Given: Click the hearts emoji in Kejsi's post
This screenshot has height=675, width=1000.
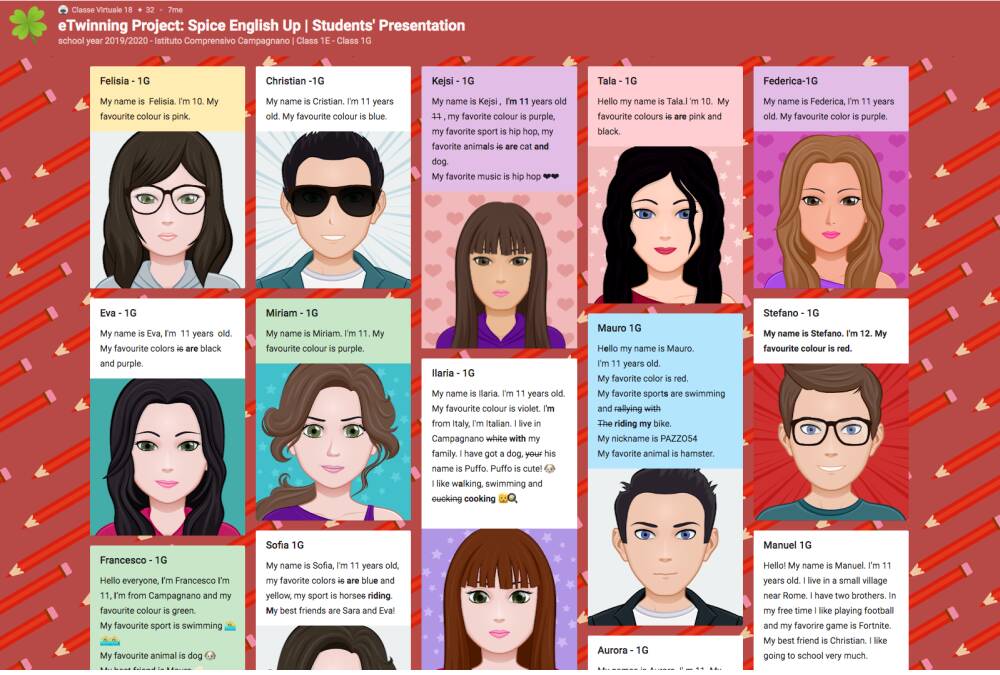Looking at the screenshot, I should click(x=551, y=177).
